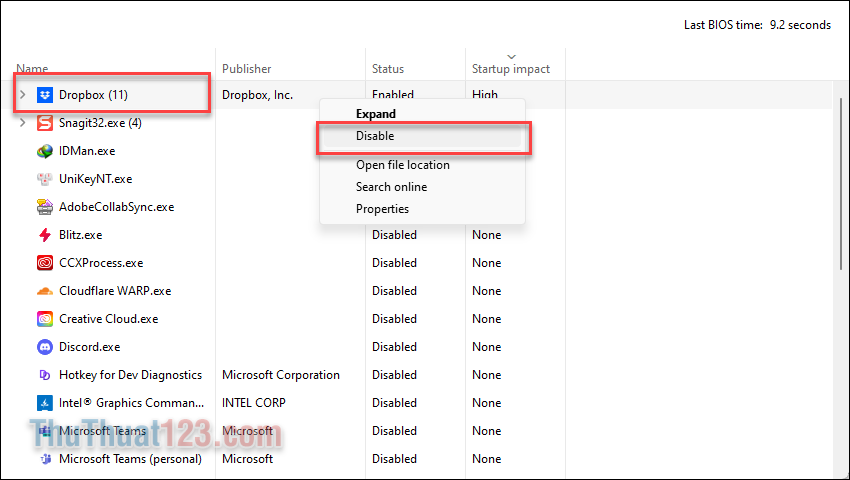Select the Hotkey for Dev Diagnostics name

pyautogui.click(x=130, y=375)
